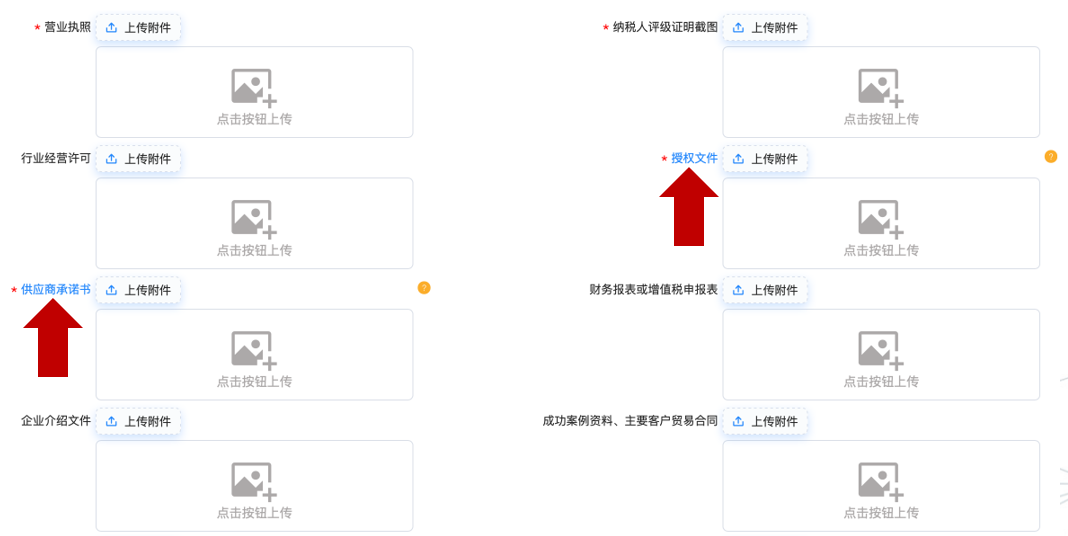Click image upload icon in 授权文件 box
This screenshot has width=1068, height=536.
point(880,218)
